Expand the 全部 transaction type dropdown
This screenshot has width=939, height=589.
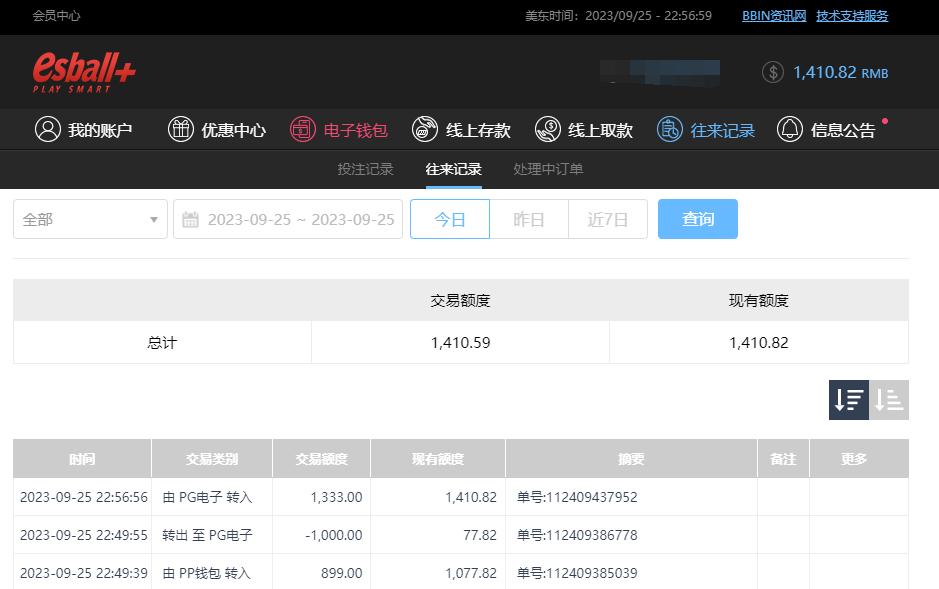[90, 220]
